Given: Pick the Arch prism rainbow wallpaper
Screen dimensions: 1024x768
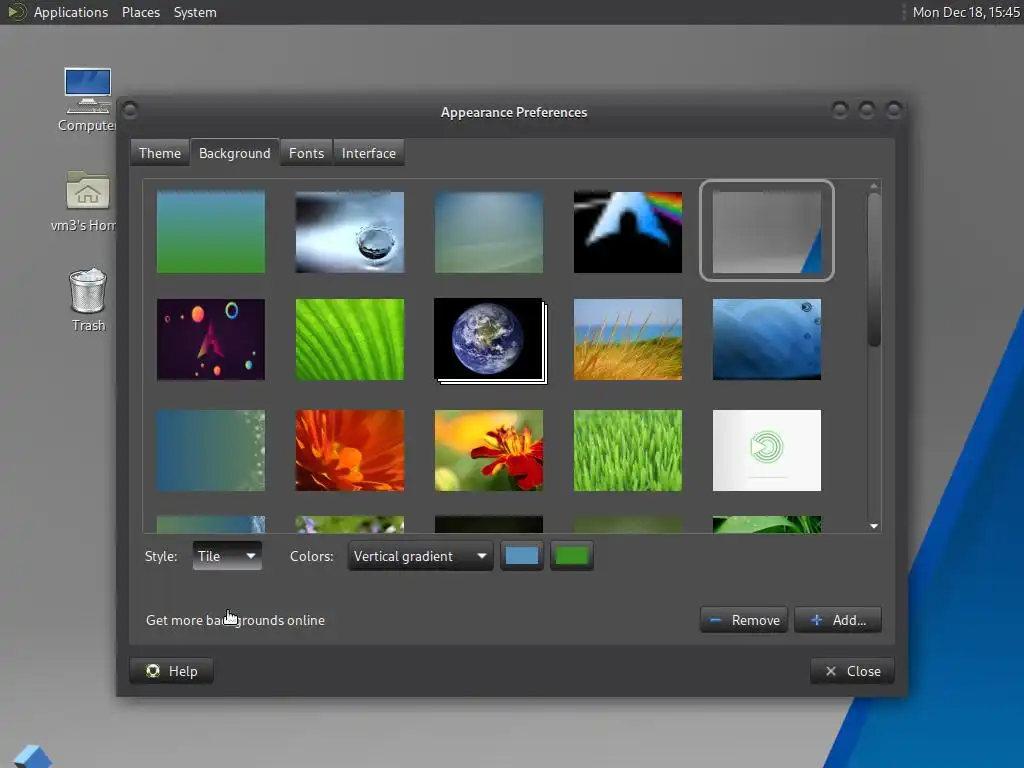Looking at the screenshot, I should pyautogui.click(x=628, y=232).
